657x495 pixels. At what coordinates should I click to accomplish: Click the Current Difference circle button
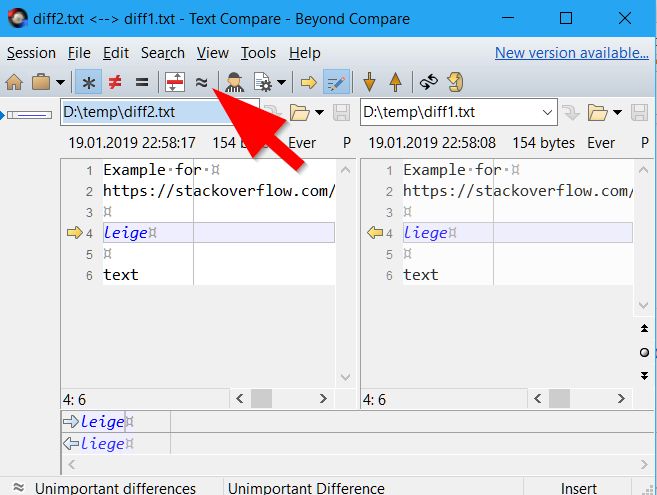point(644,352)
